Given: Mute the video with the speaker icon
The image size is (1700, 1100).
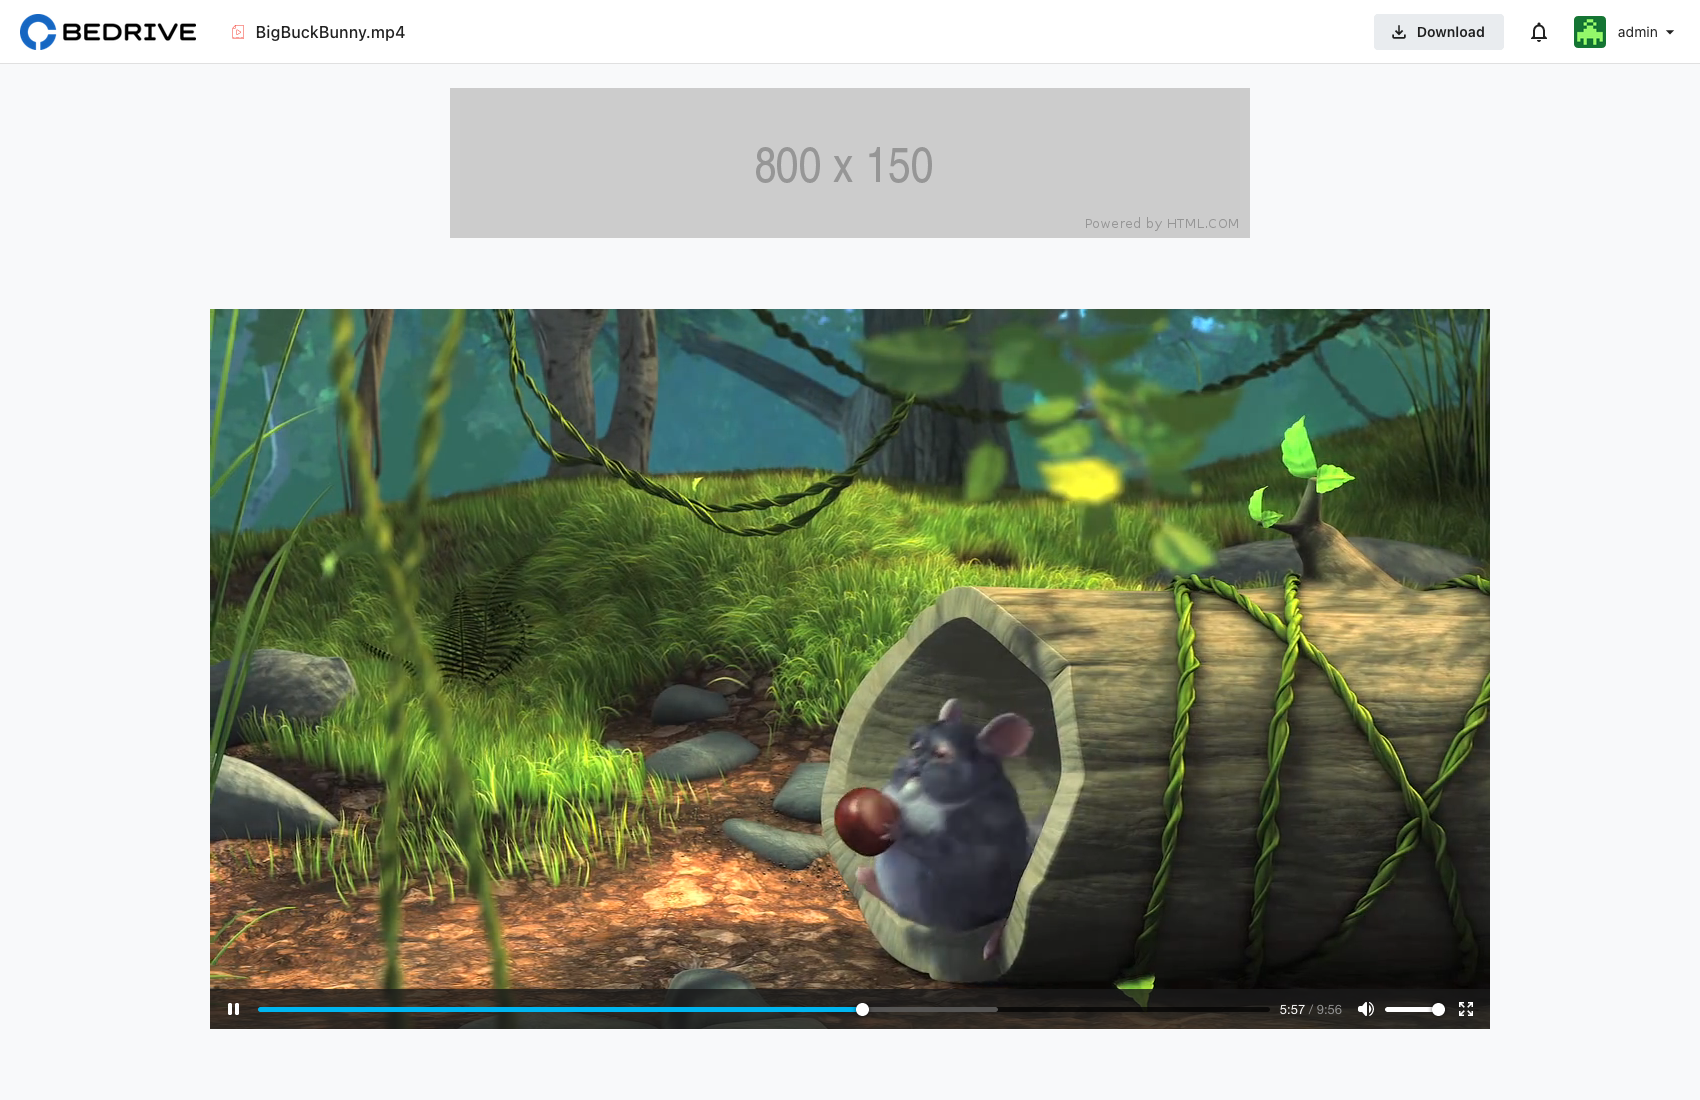Looking at the screenshot, I should 1365,1009.
